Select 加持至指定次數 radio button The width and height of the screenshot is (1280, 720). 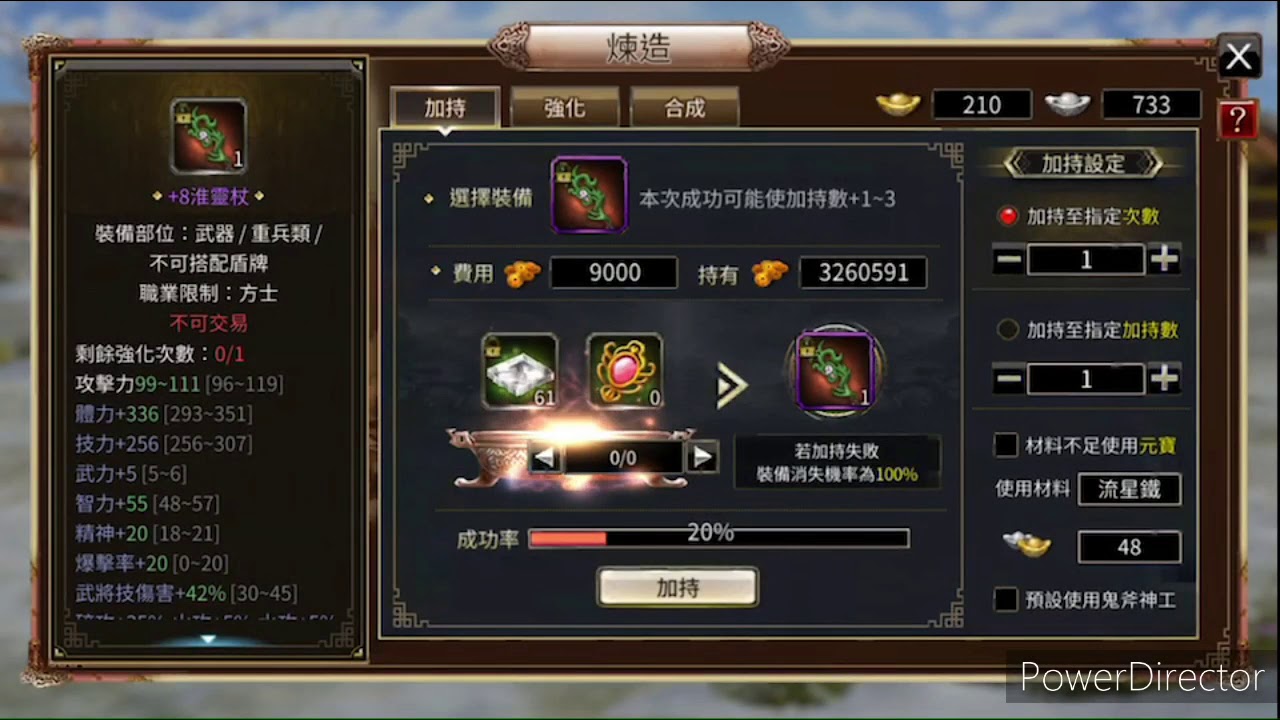coord(1008,216)
